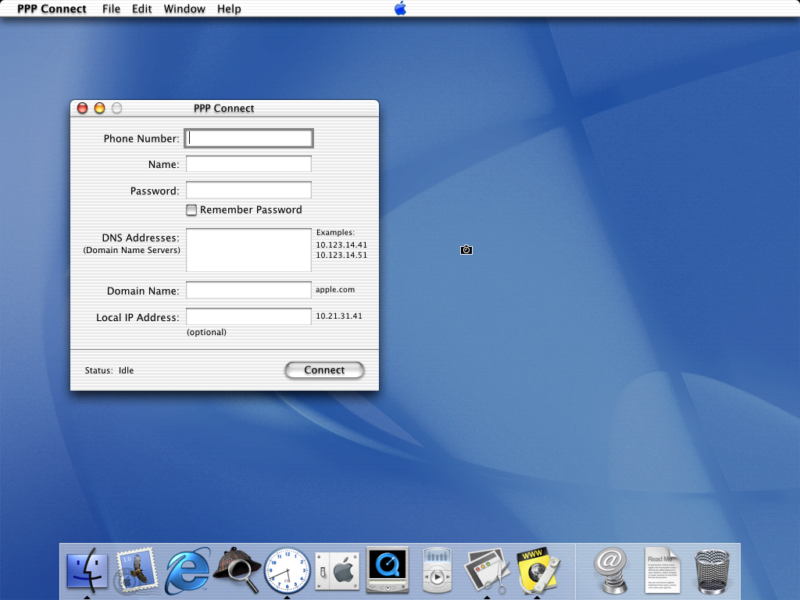The width and height of the screenshot is (800, 600).
Task: Click the DNS Addresses text area
Action: tap(248, 248)
